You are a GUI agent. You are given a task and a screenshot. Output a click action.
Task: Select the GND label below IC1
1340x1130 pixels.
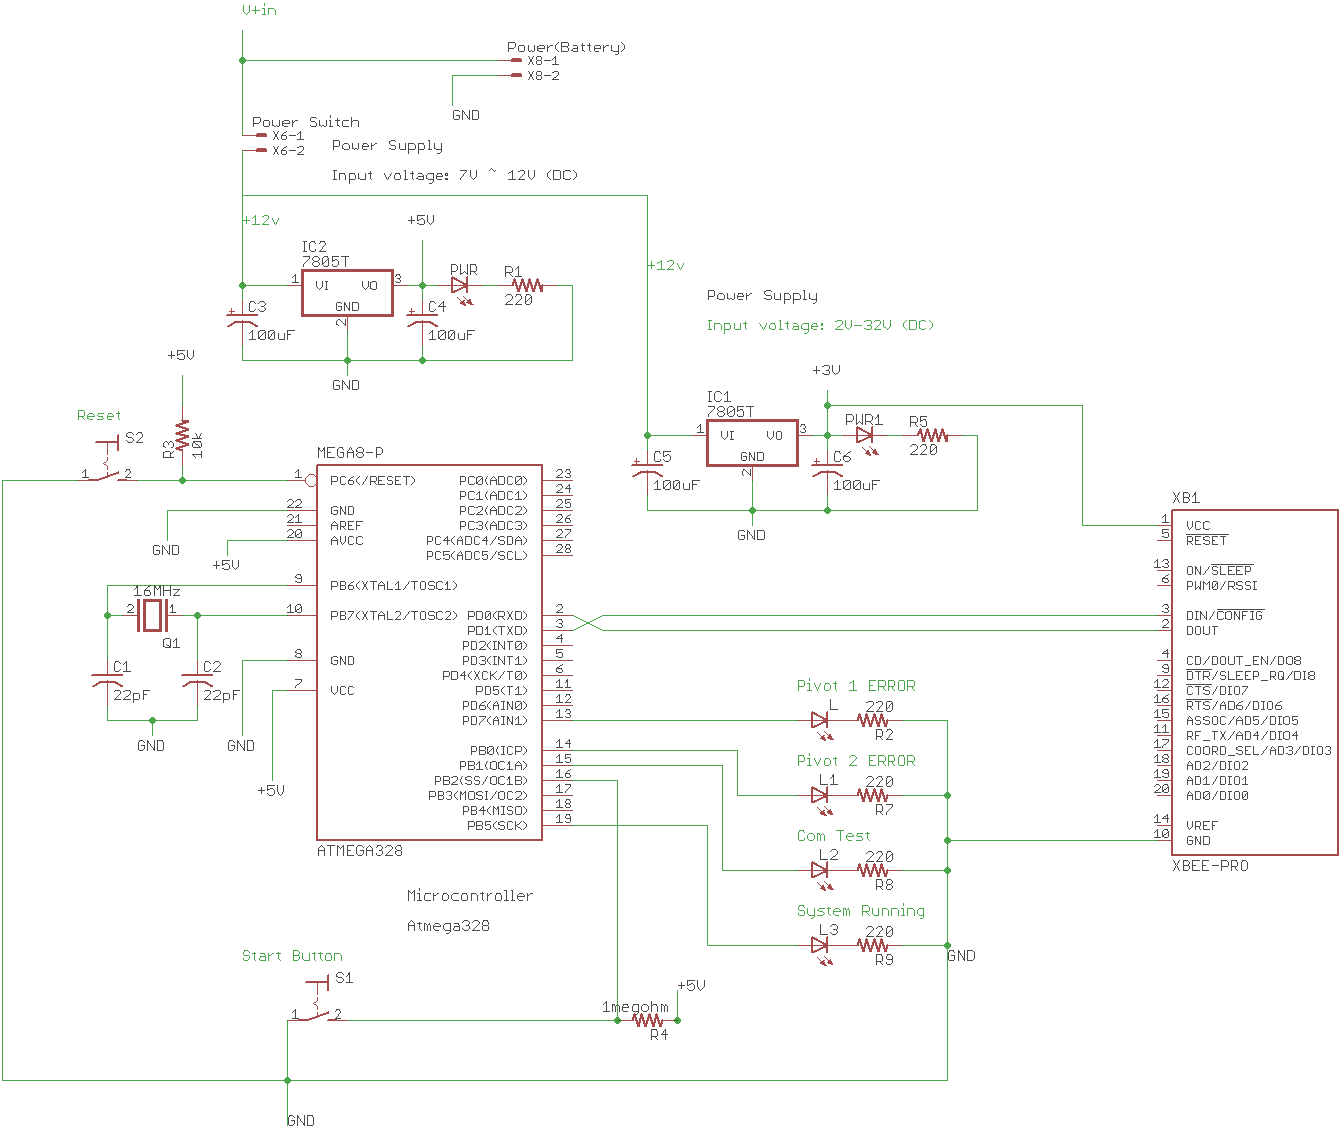(752, 535)
